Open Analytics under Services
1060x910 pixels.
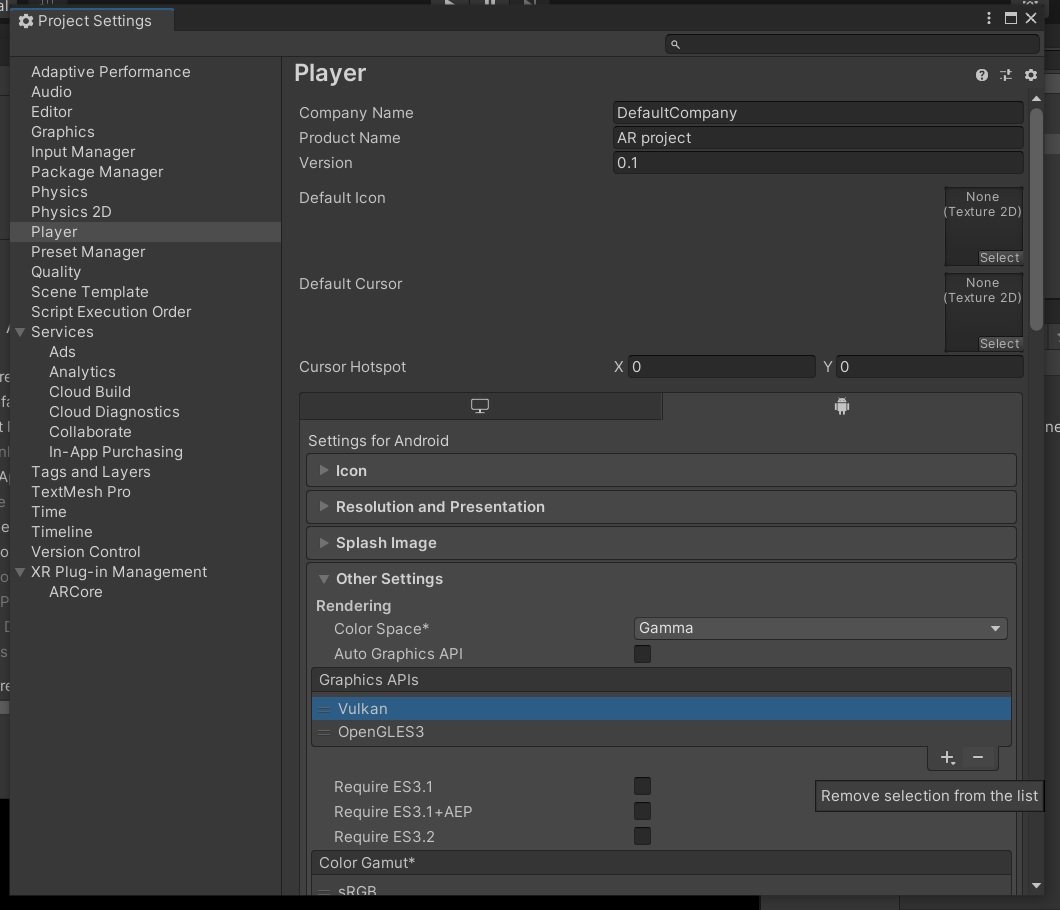(82, 372)
